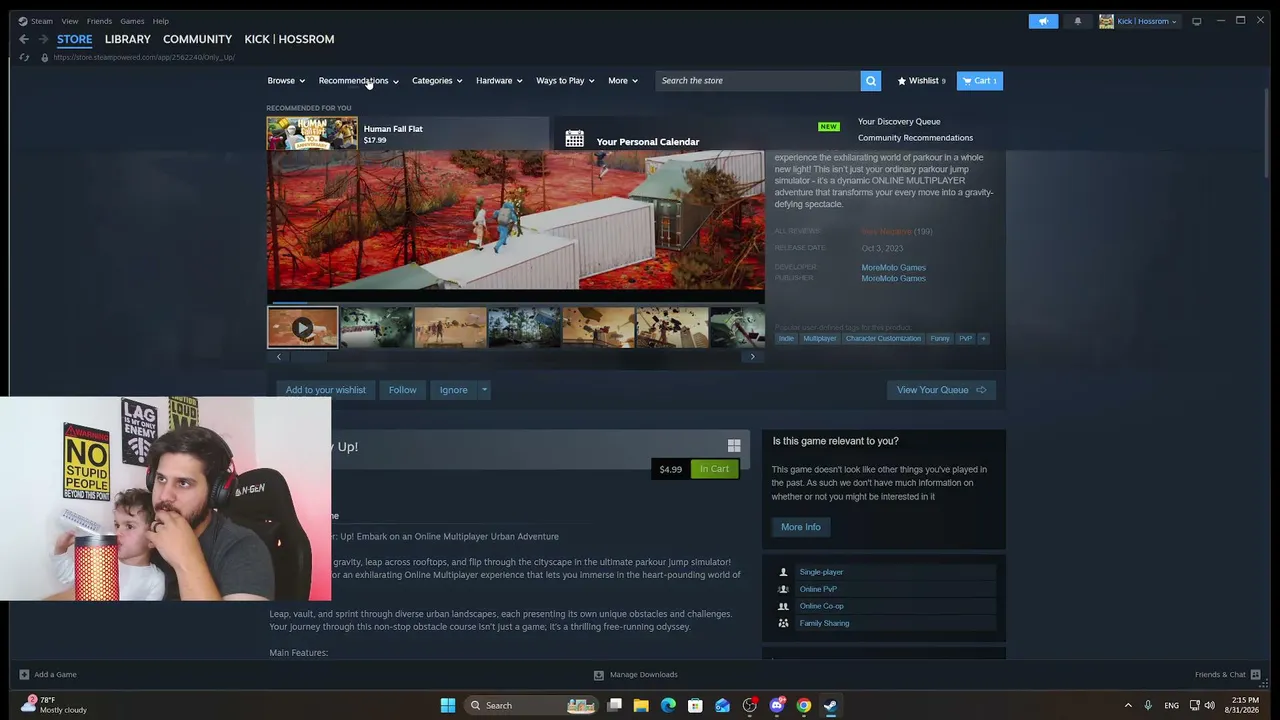Open the notifications bell

tap(1077, 21)
